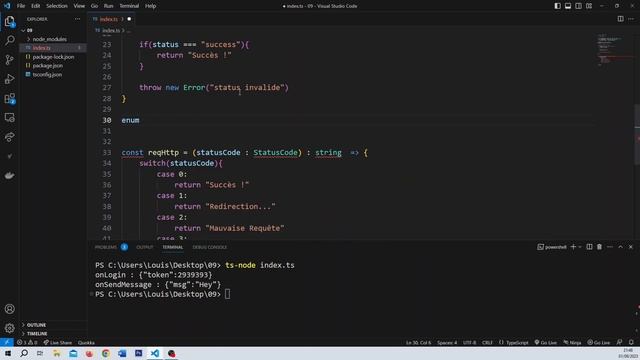Image resolution: width=640 pixels, height=360 pixels.
Task: Open the Live Share view icon
Action: [9, 137]
